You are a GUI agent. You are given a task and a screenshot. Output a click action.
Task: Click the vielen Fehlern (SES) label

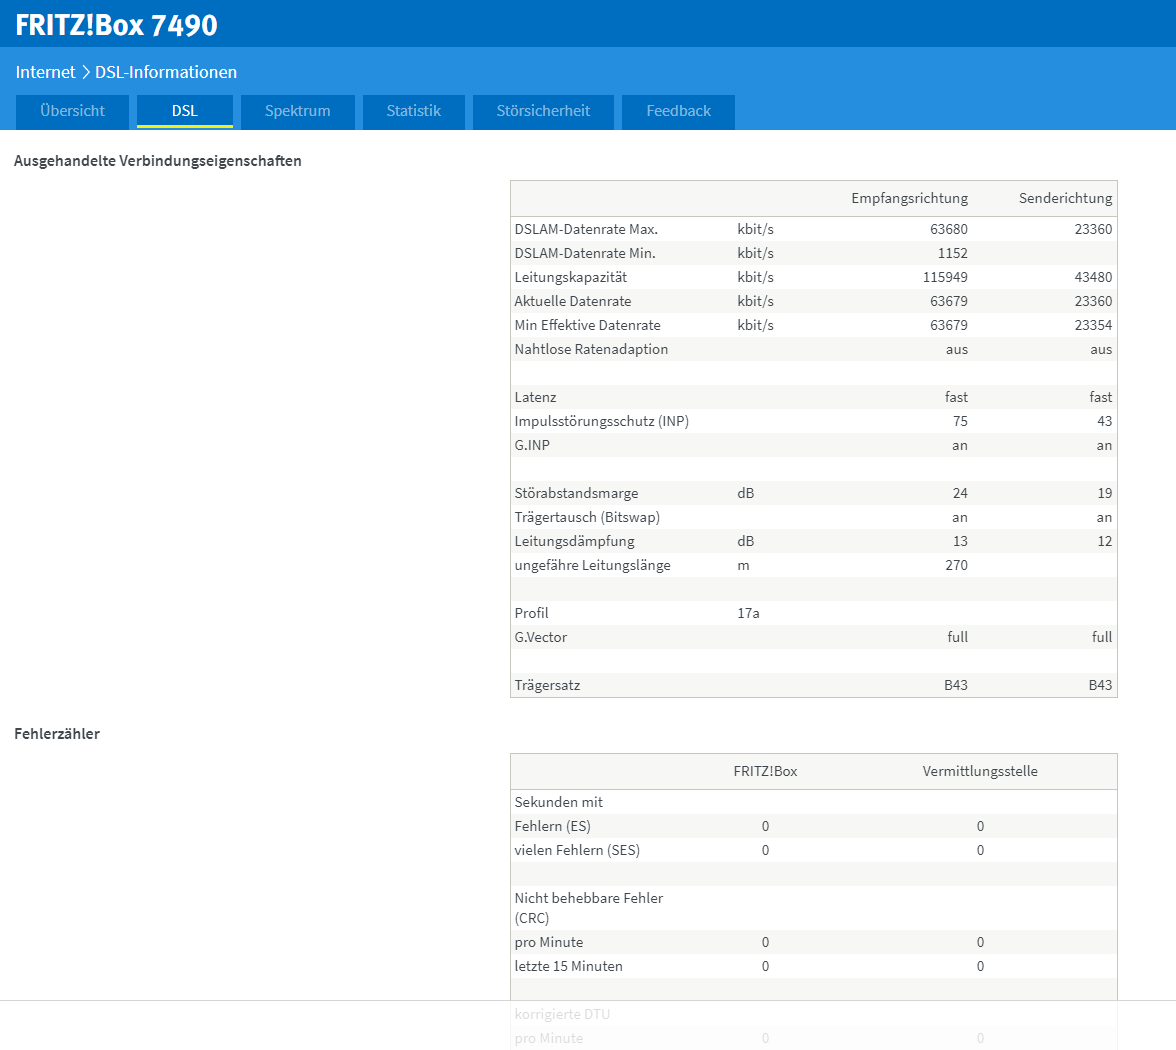tap(577, 850)
